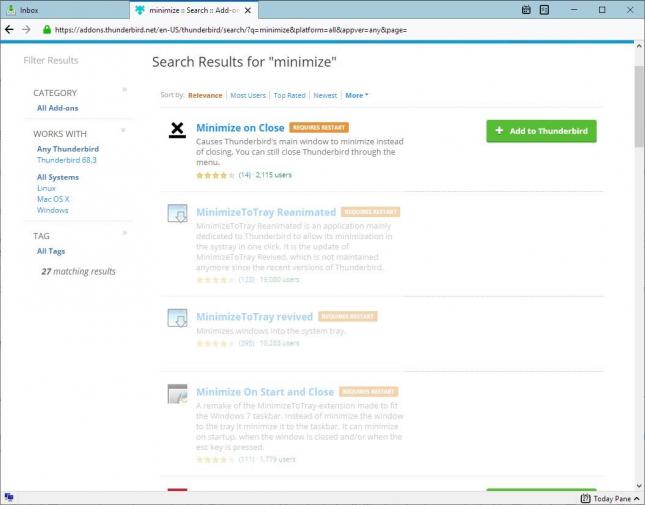645x505 pixels.
Task: Click the Minimize on Close add-on icon
Action: pos(177,130)
